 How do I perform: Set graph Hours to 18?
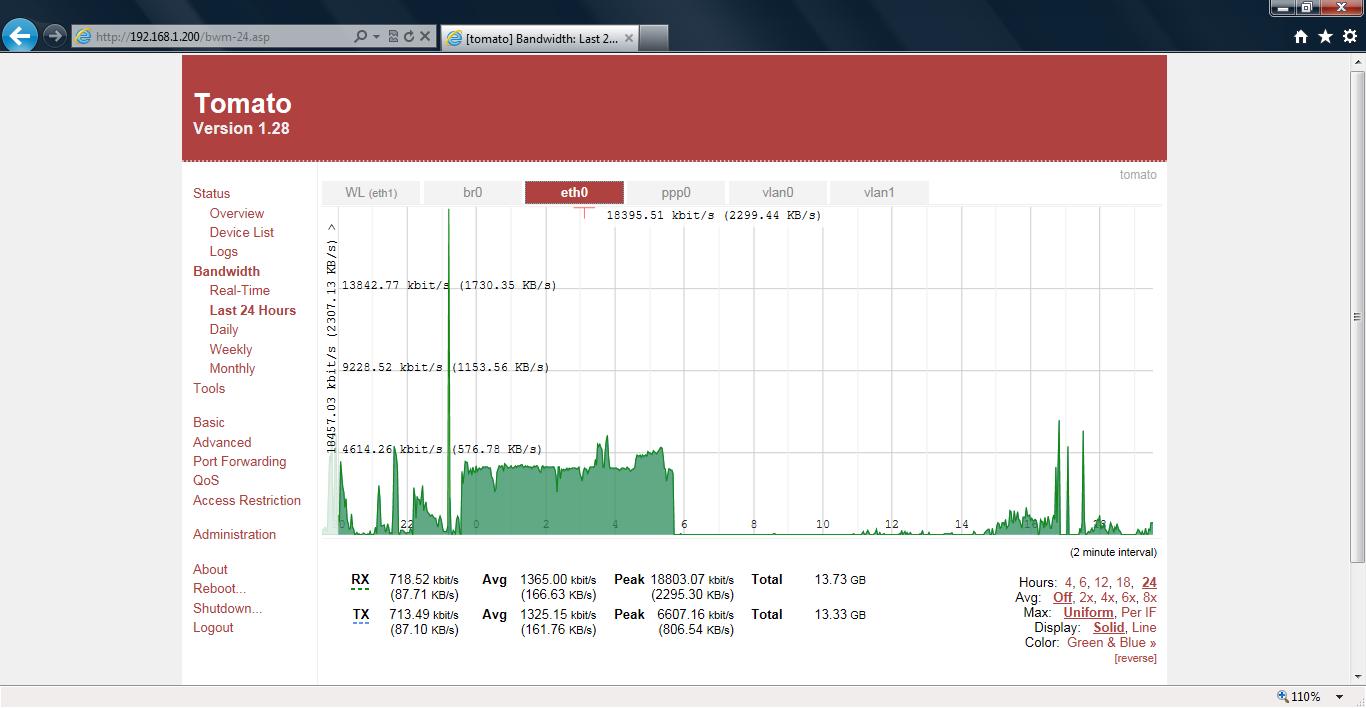pyautogui.click(x=1123, y=582)
